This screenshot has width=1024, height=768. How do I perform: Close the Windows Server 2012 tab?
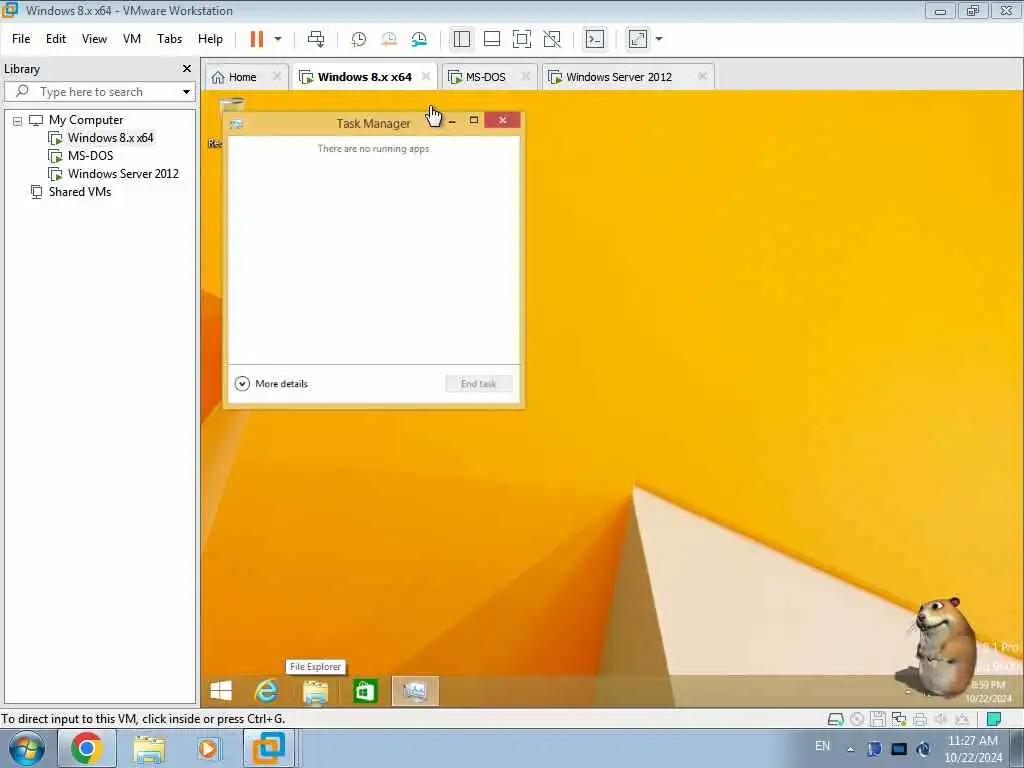click(703, 76)
